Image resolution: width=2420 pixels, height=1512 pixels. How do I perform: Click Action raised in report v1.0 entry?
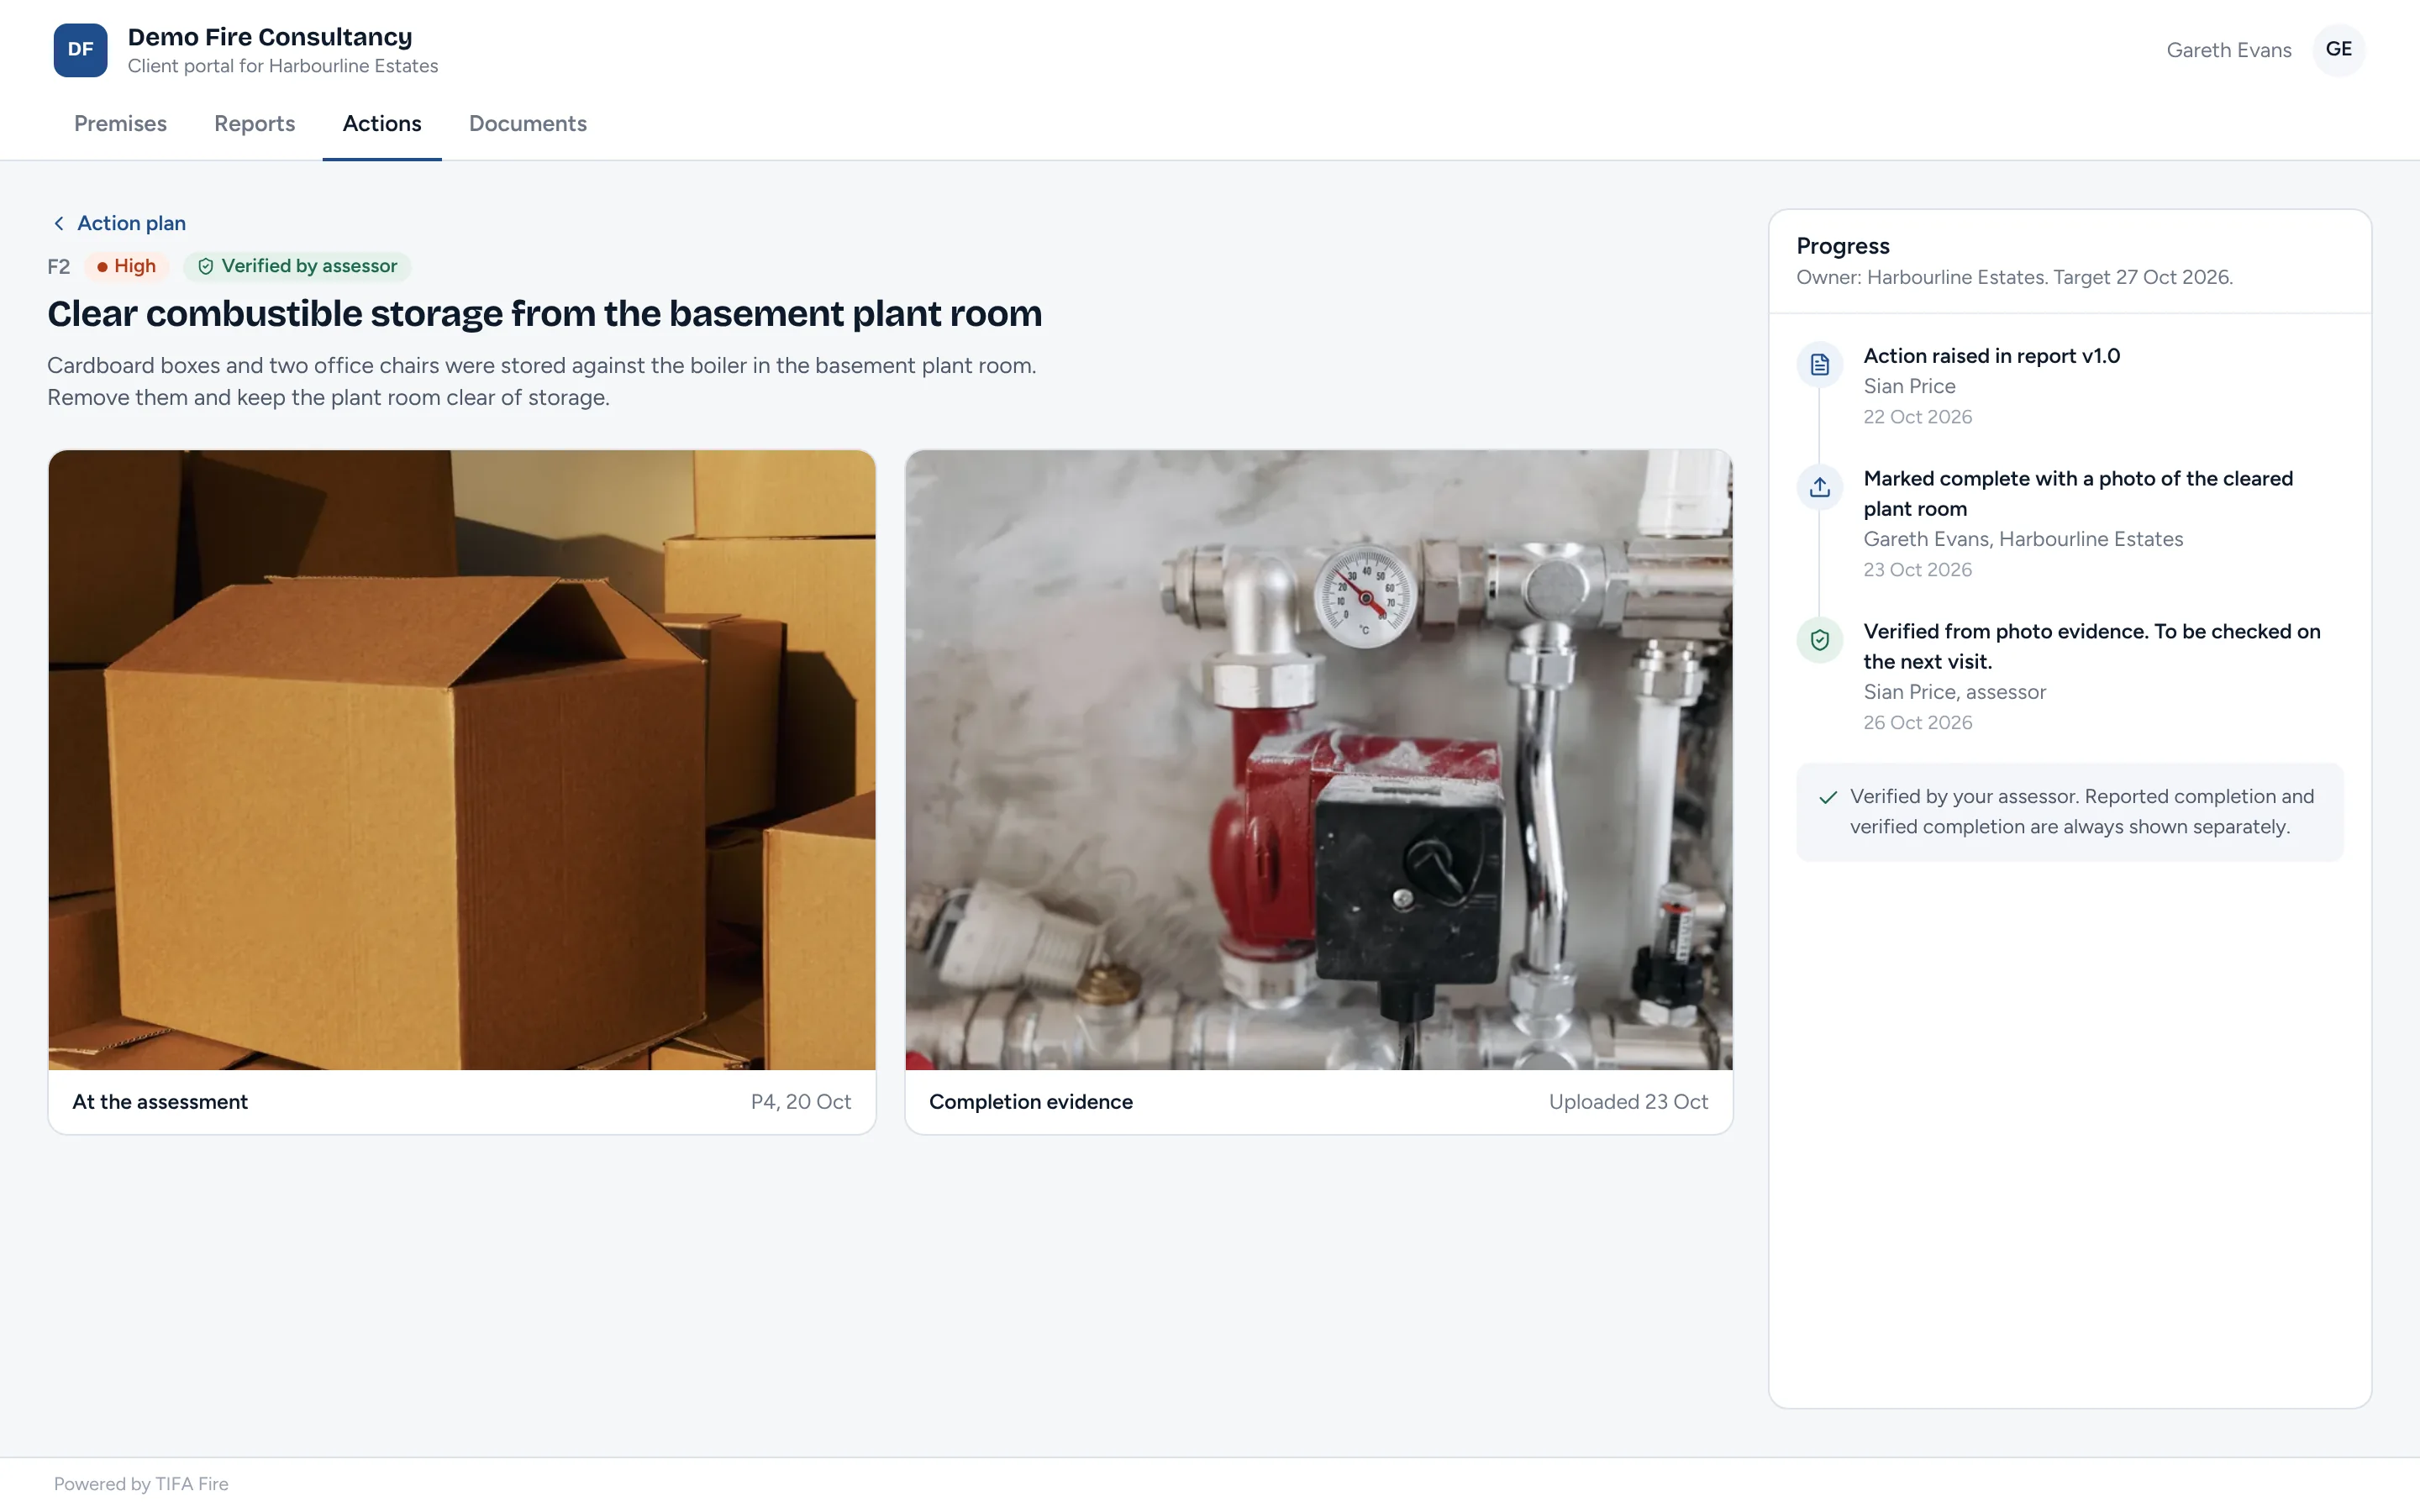(1991, 356)
